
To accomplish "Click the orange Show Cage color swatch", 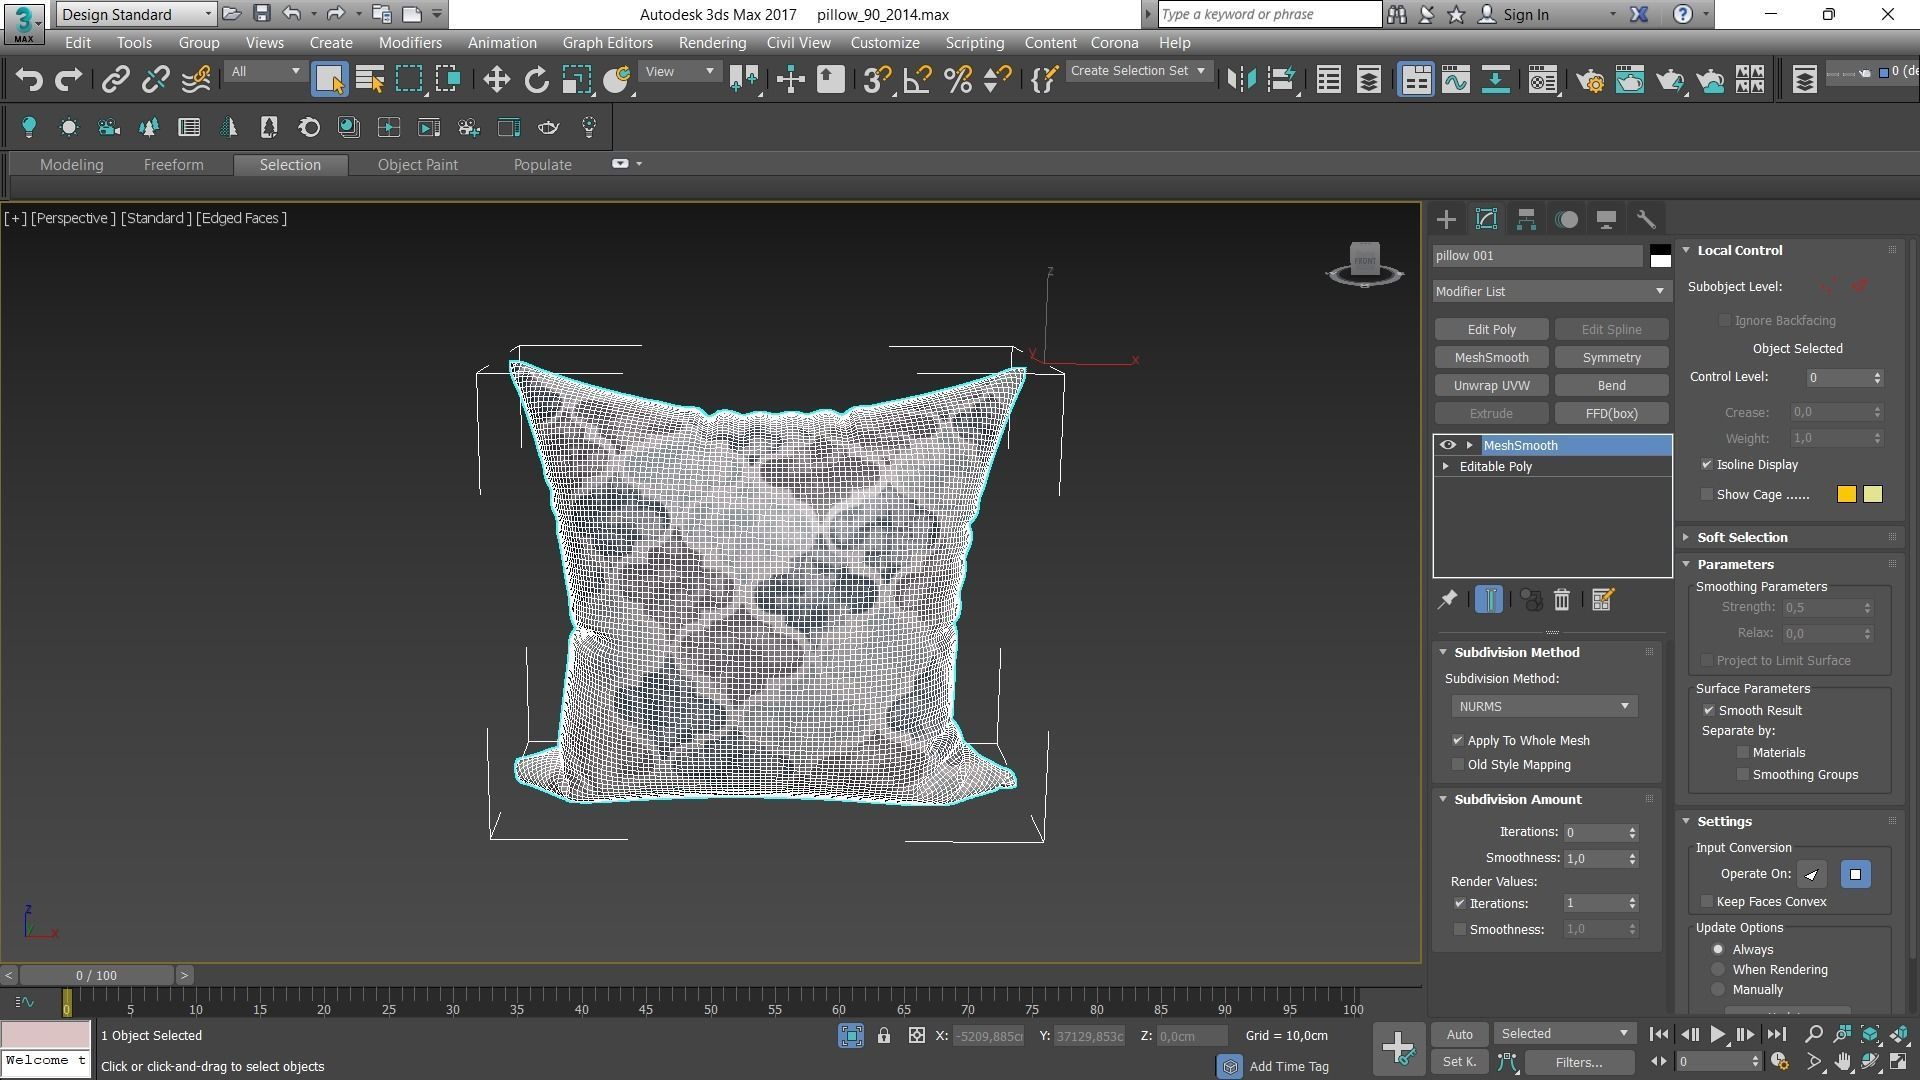I will [1846, 495].
